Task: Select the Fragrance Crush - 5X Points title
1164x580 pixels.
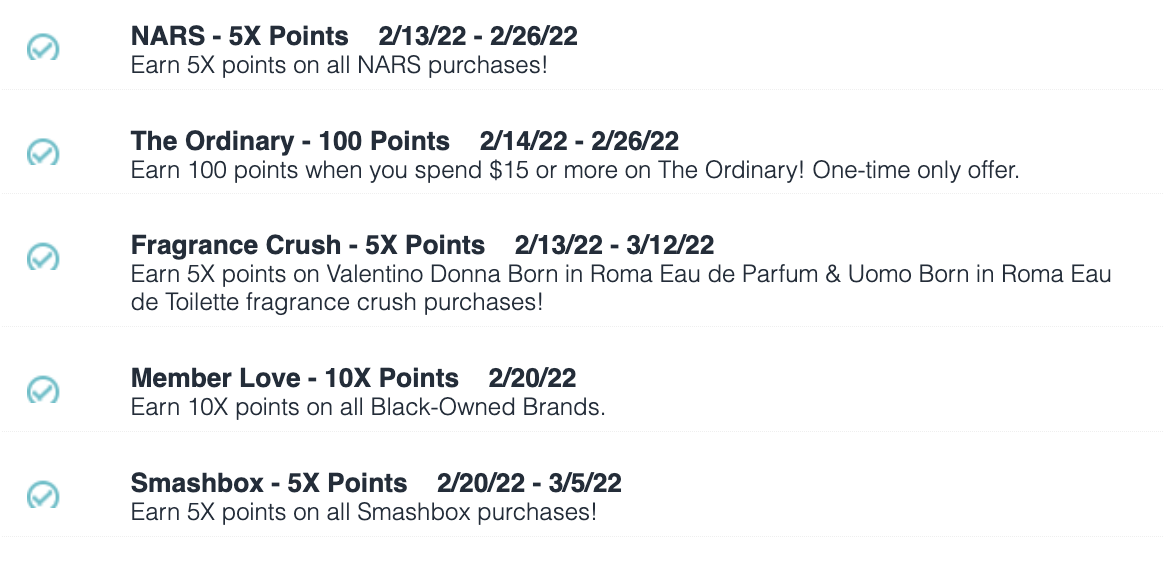Action: (x=307, y=244)
